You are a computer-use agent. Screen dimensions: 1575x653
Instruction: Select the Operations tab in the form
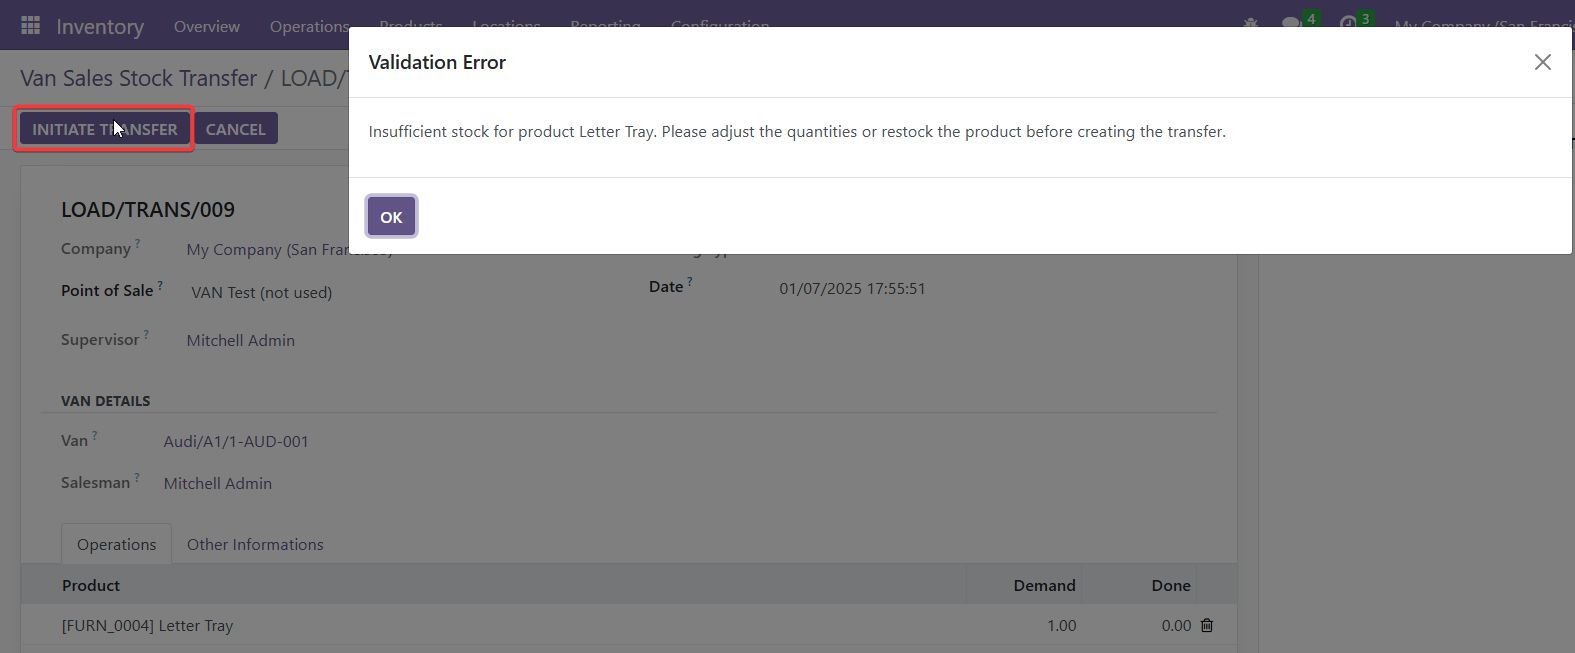coord(116,544)
